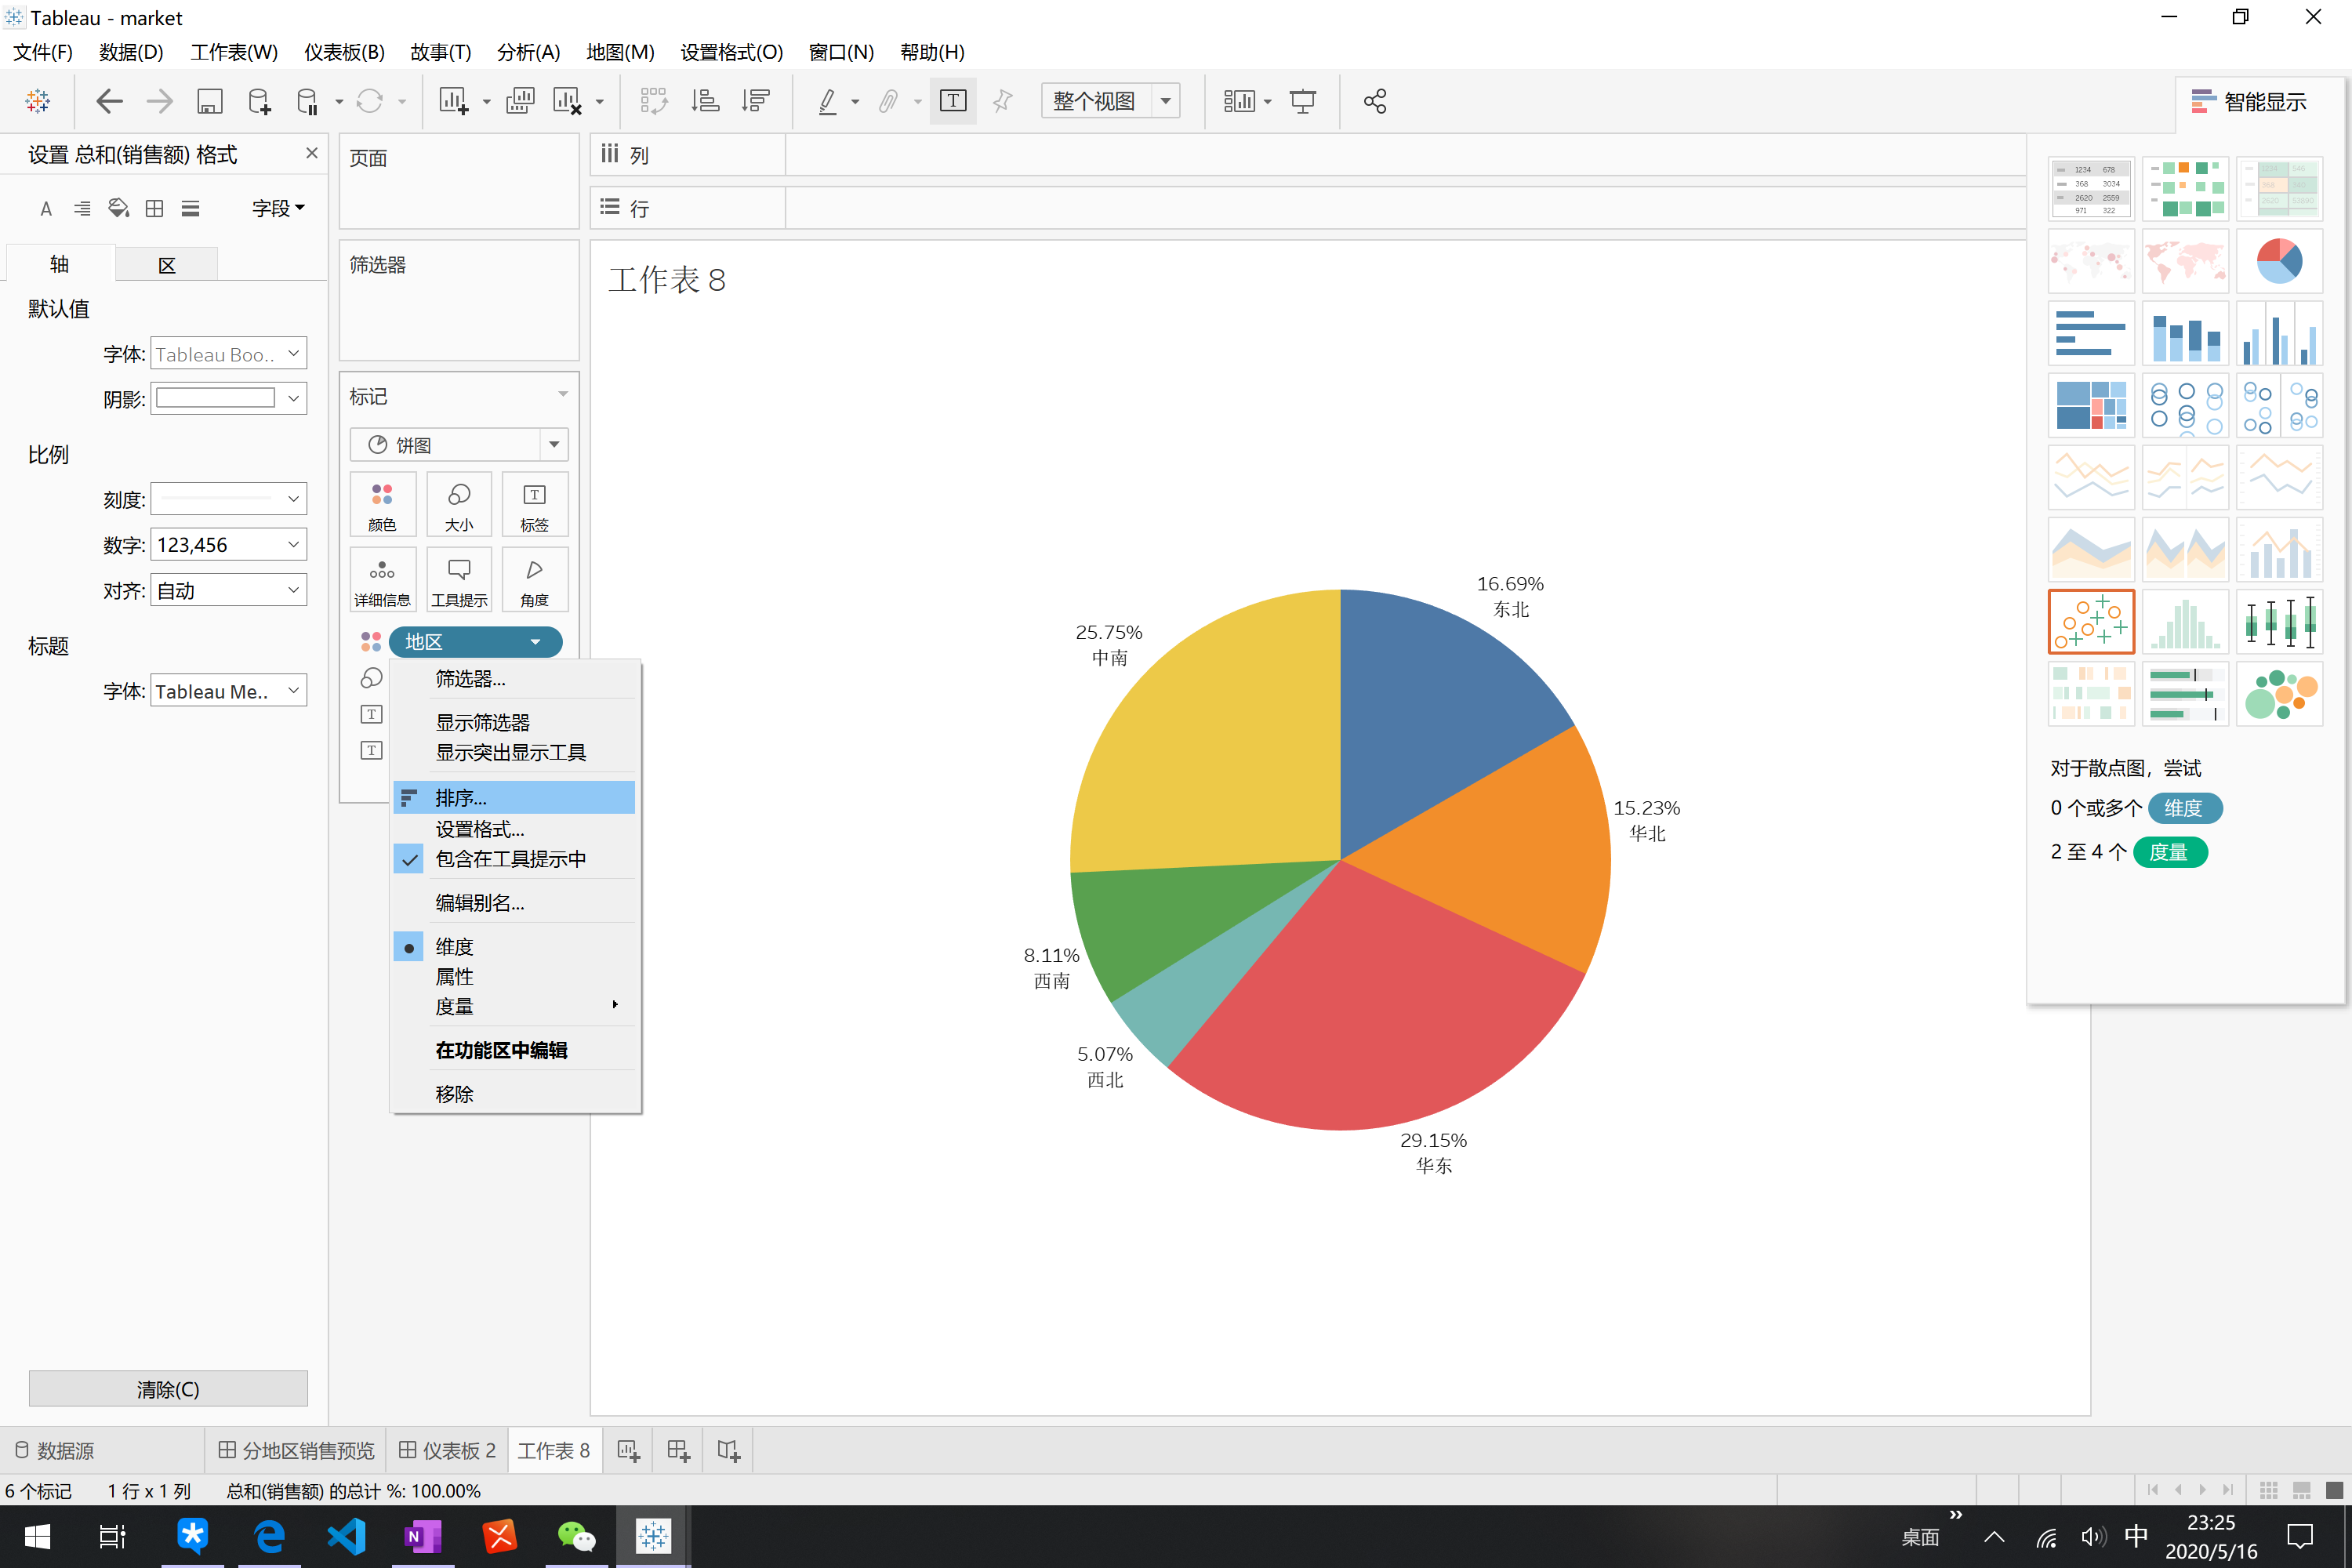Click the Sort ascending toolbar icon
Screen dimensions: 2352x1568
[705, 101]
